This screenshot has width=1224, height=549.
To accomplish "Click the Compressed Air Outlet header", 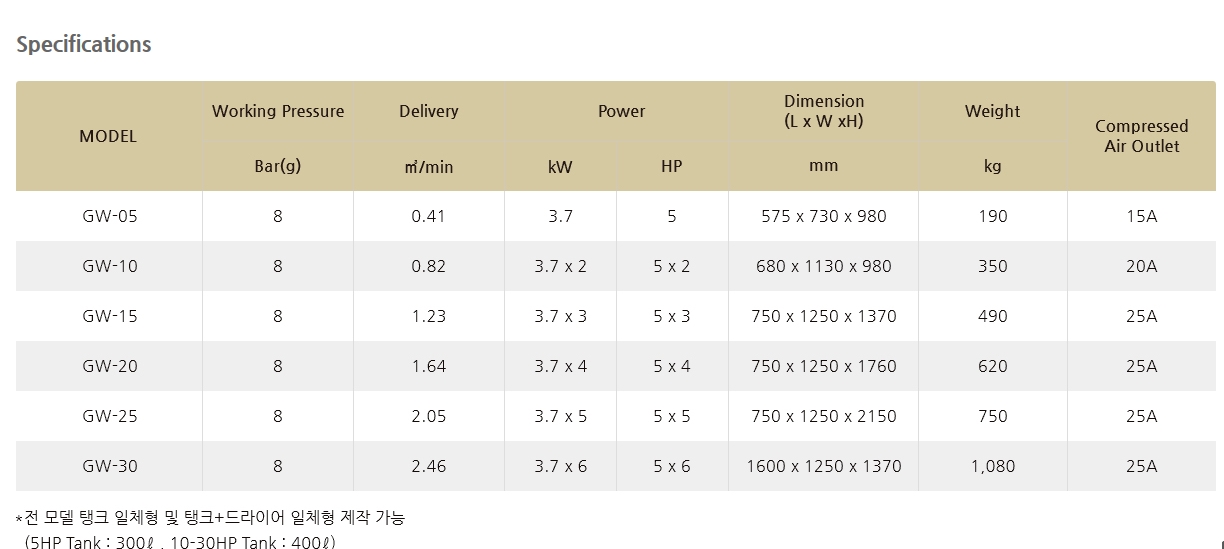I will pyautogui.click(x=1141, y=136).
